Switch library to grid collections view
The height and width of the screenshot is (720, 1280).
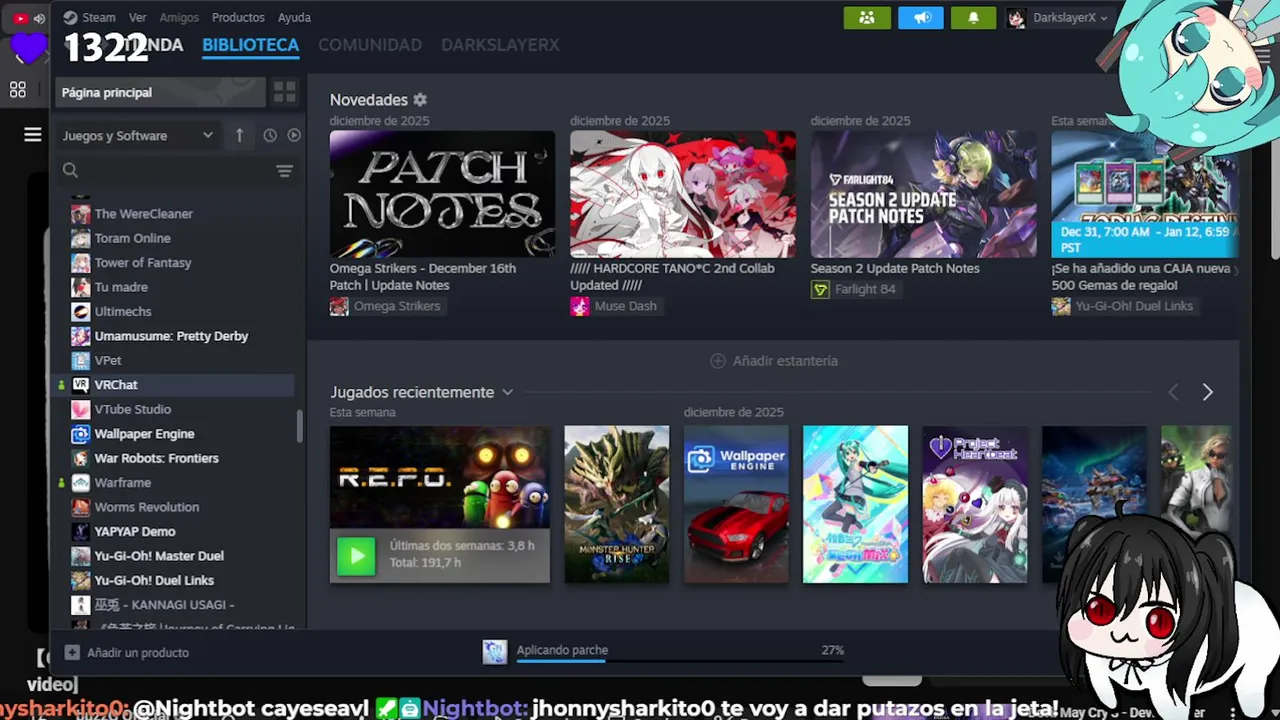[x=285, y=92]
